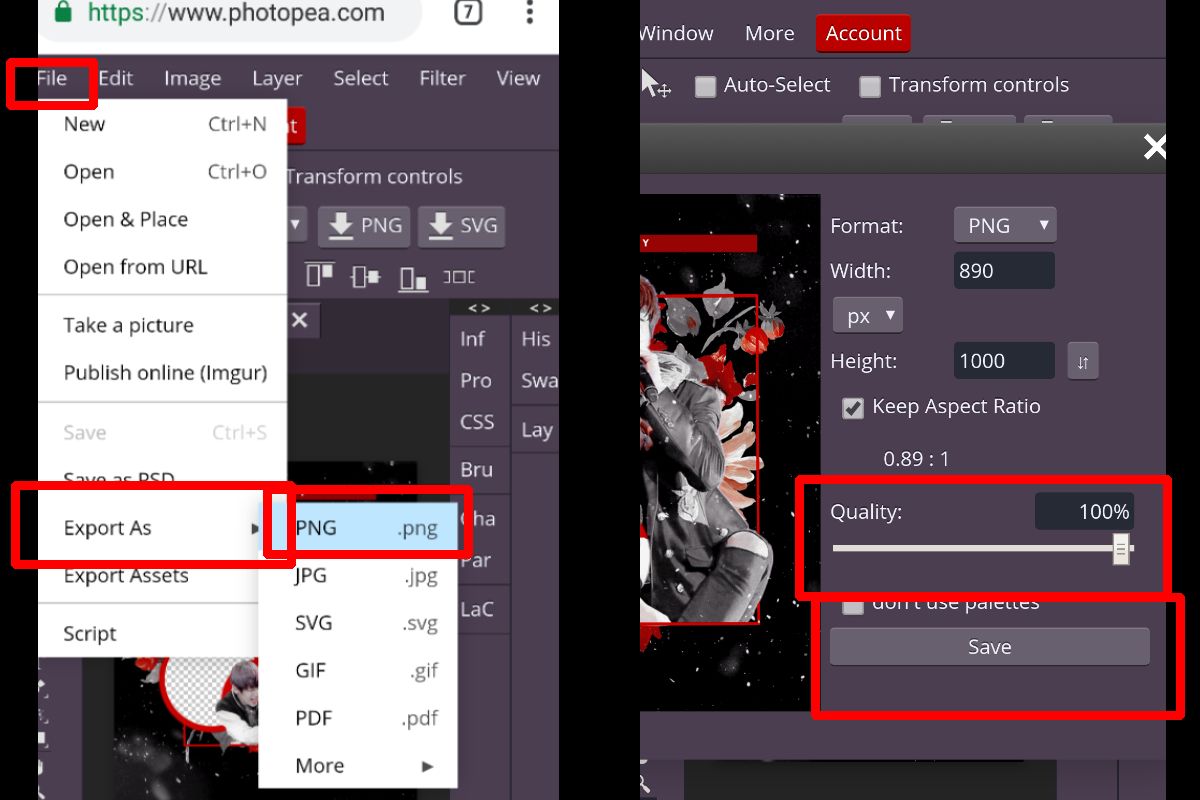Image resolution: width=1200 pixels, height=800 pixels.
Task: Open the Image menu
Action: pyautogui.click(x=192, y=78)
